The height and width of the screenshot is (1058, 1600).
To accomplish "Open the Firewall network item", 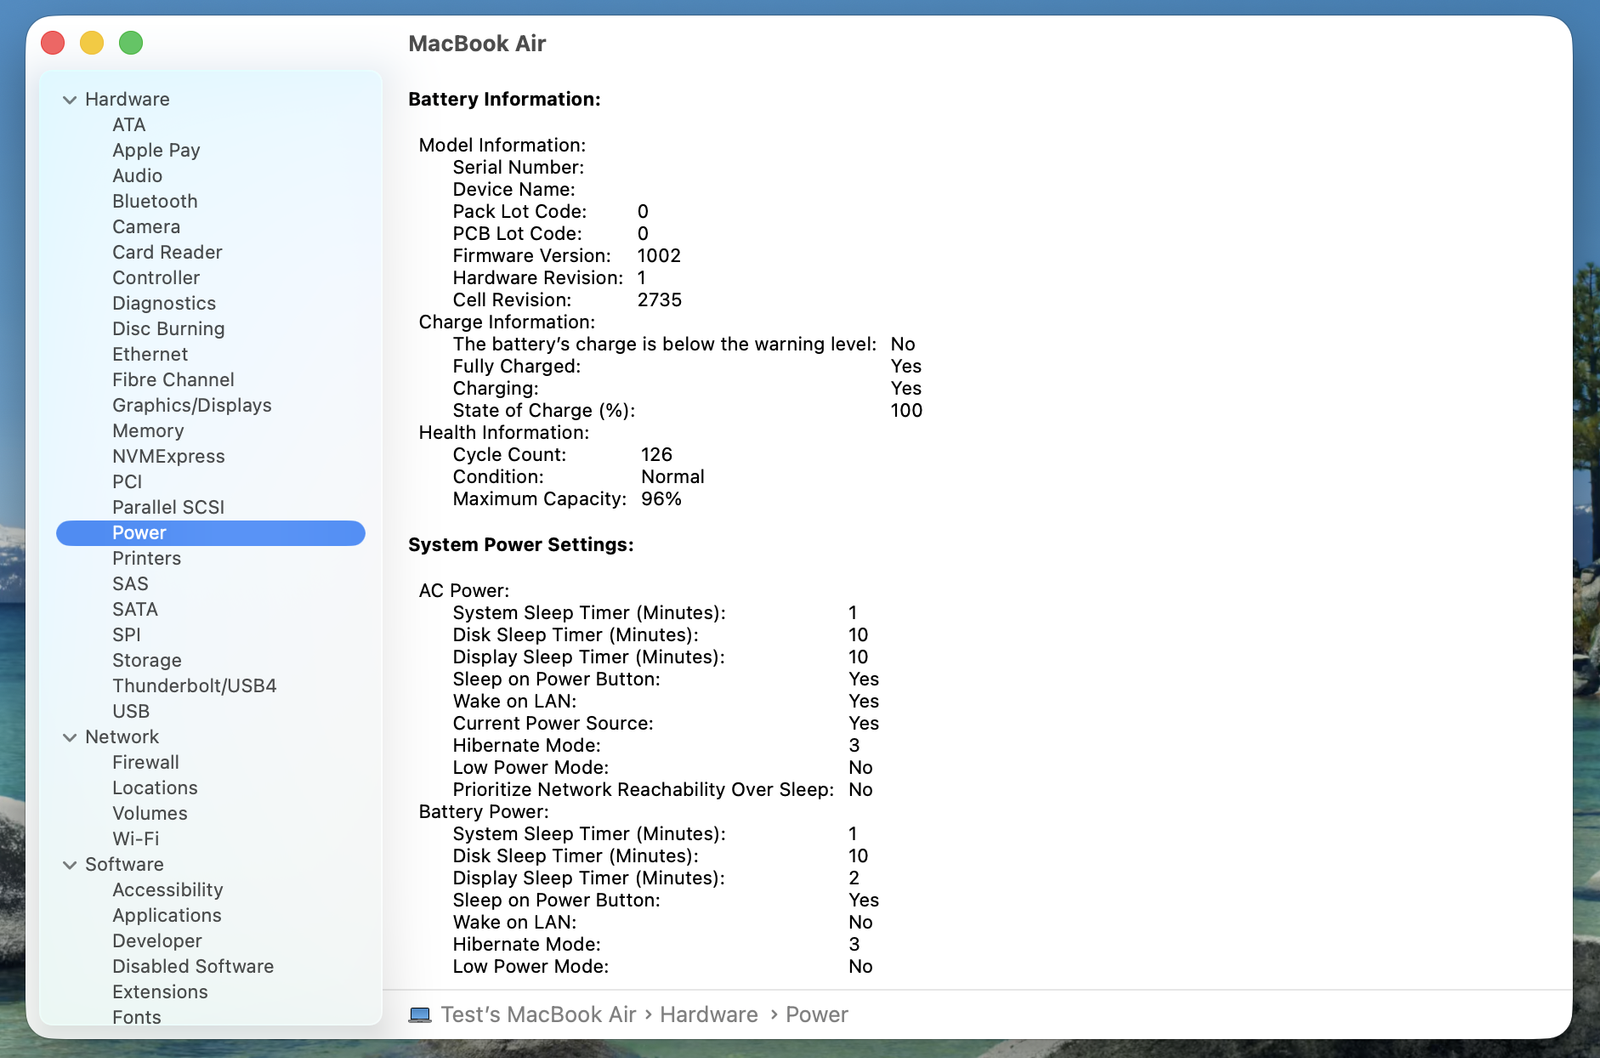I will point(146,762).
